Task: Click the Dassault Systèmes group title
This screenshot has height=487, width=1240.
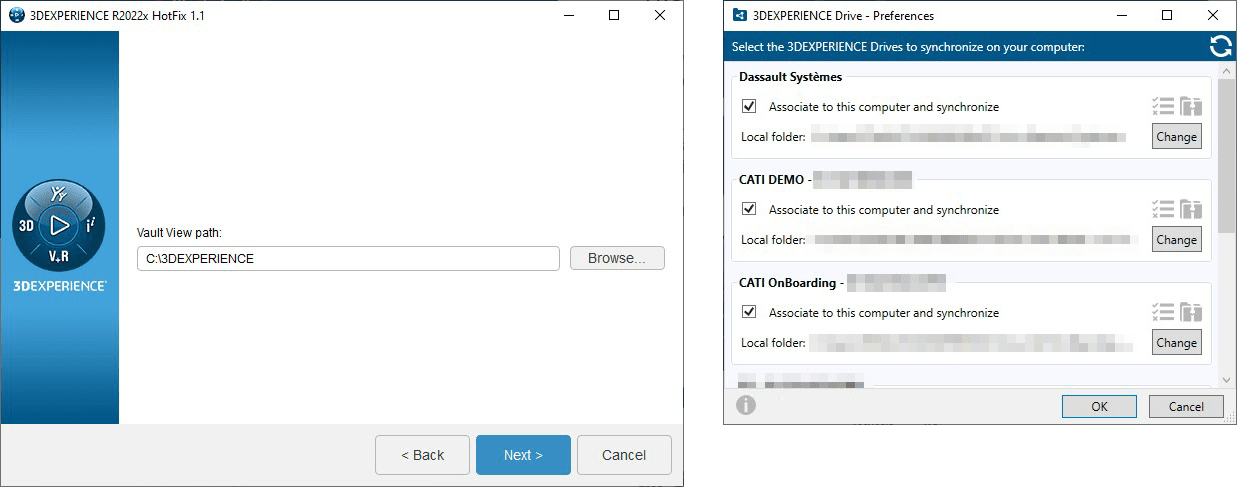Action: [790, 77]
